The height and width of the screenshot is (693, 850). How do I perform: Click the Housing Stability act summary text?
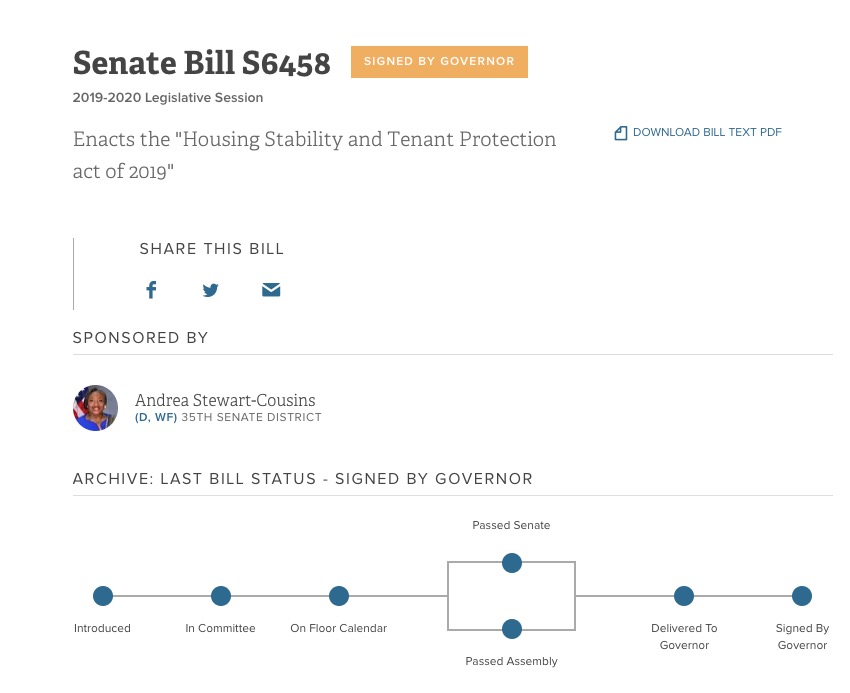coord(314,155)
